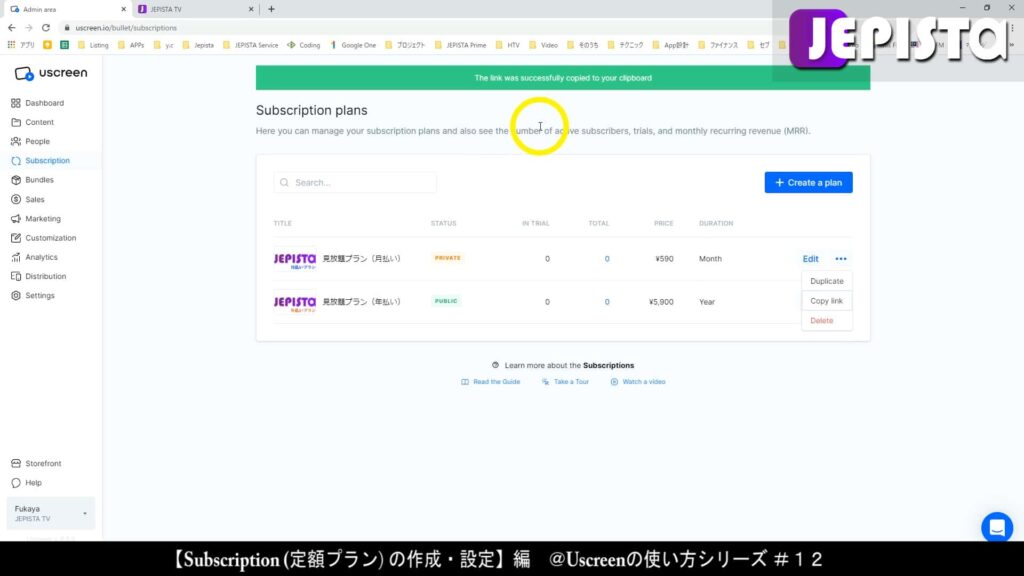The width and height of the screenshot is (1024, 576).
Task: Click the yearly plan JEPISTA thumbnail
Action: [295, 303]
